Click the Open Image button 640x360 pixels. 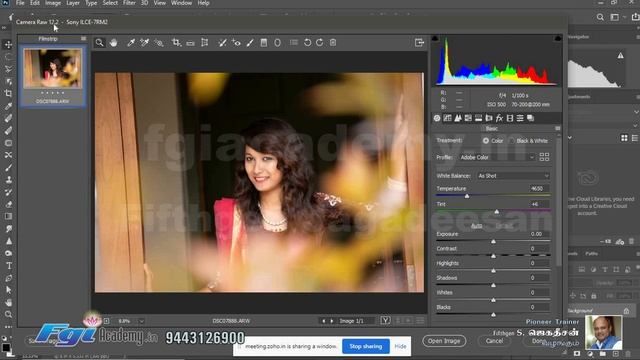tap(444, 341)
